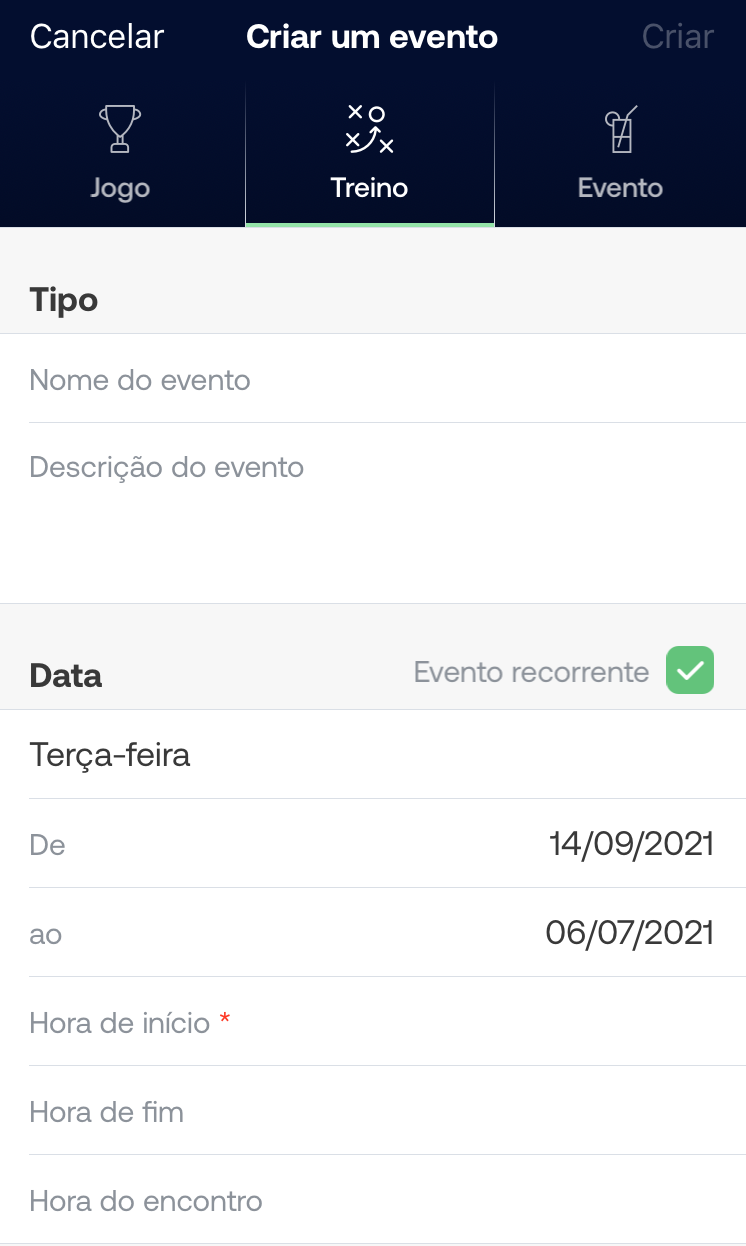Image resolution: width=746 pixels, height=1246 pixels.
Task: Switch to the Jogo tab label
Action: [x=120, y=188]
